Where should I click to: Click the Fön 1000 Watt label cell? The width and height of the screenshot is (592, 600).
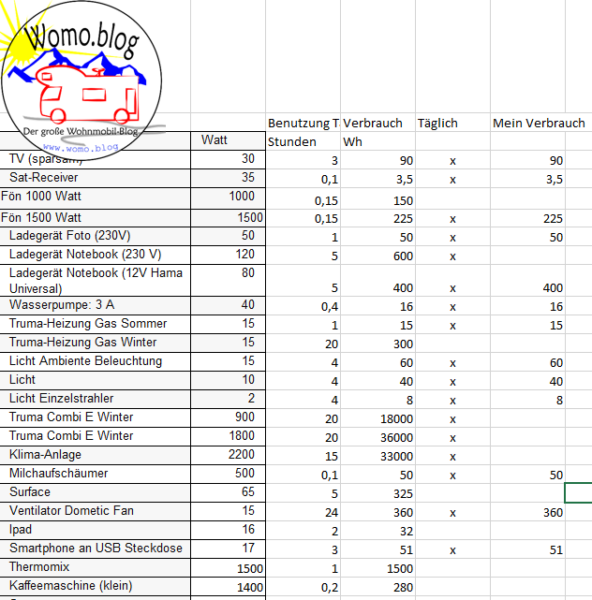pyautogui.click(x=95, y=198)
